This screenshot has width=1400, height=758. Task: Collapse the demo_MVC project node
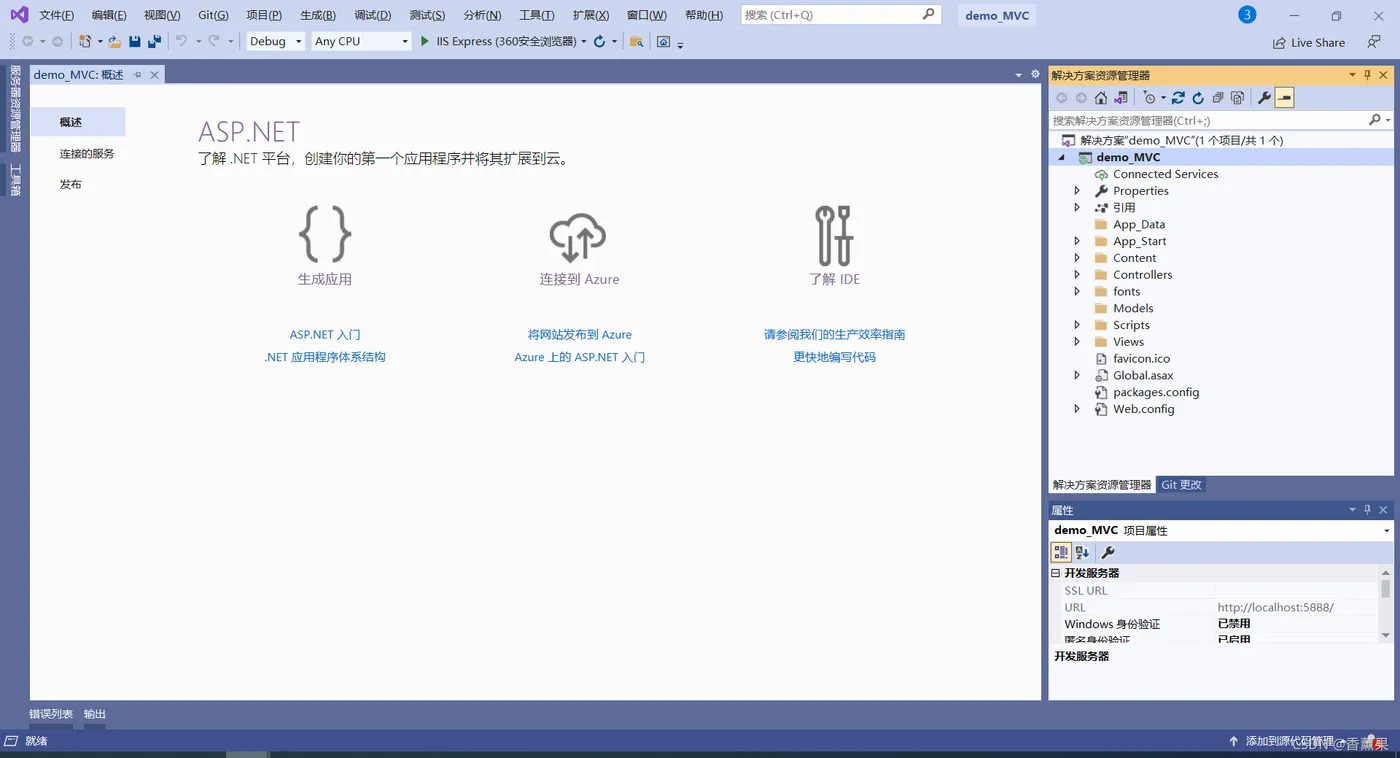tap(1062, 157)
